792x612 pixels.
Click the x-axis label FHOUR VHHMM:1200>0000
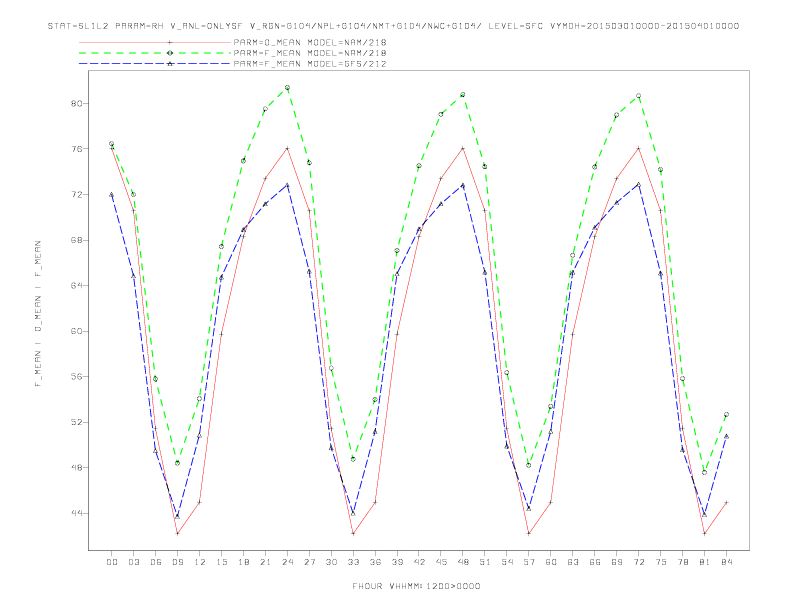(x=416, y=586)
